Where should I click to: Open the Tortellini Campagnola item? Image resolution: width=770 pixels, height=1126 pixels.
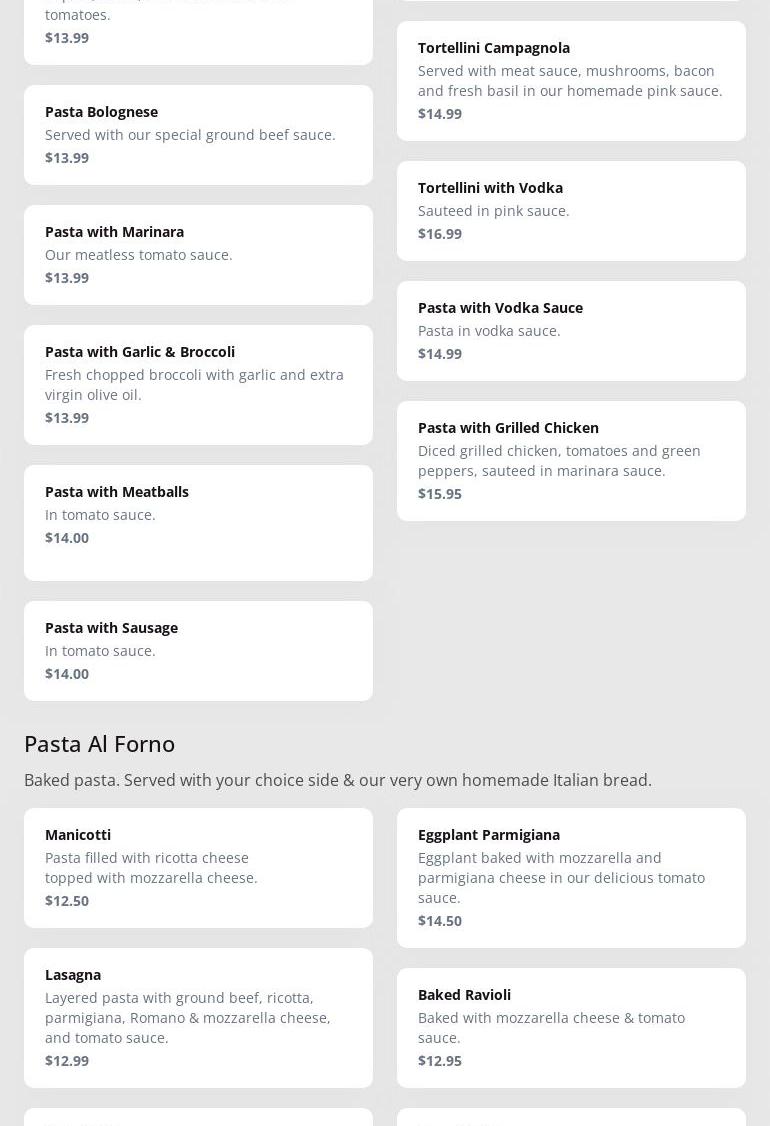pyautogui.click(x=494, y=48)
